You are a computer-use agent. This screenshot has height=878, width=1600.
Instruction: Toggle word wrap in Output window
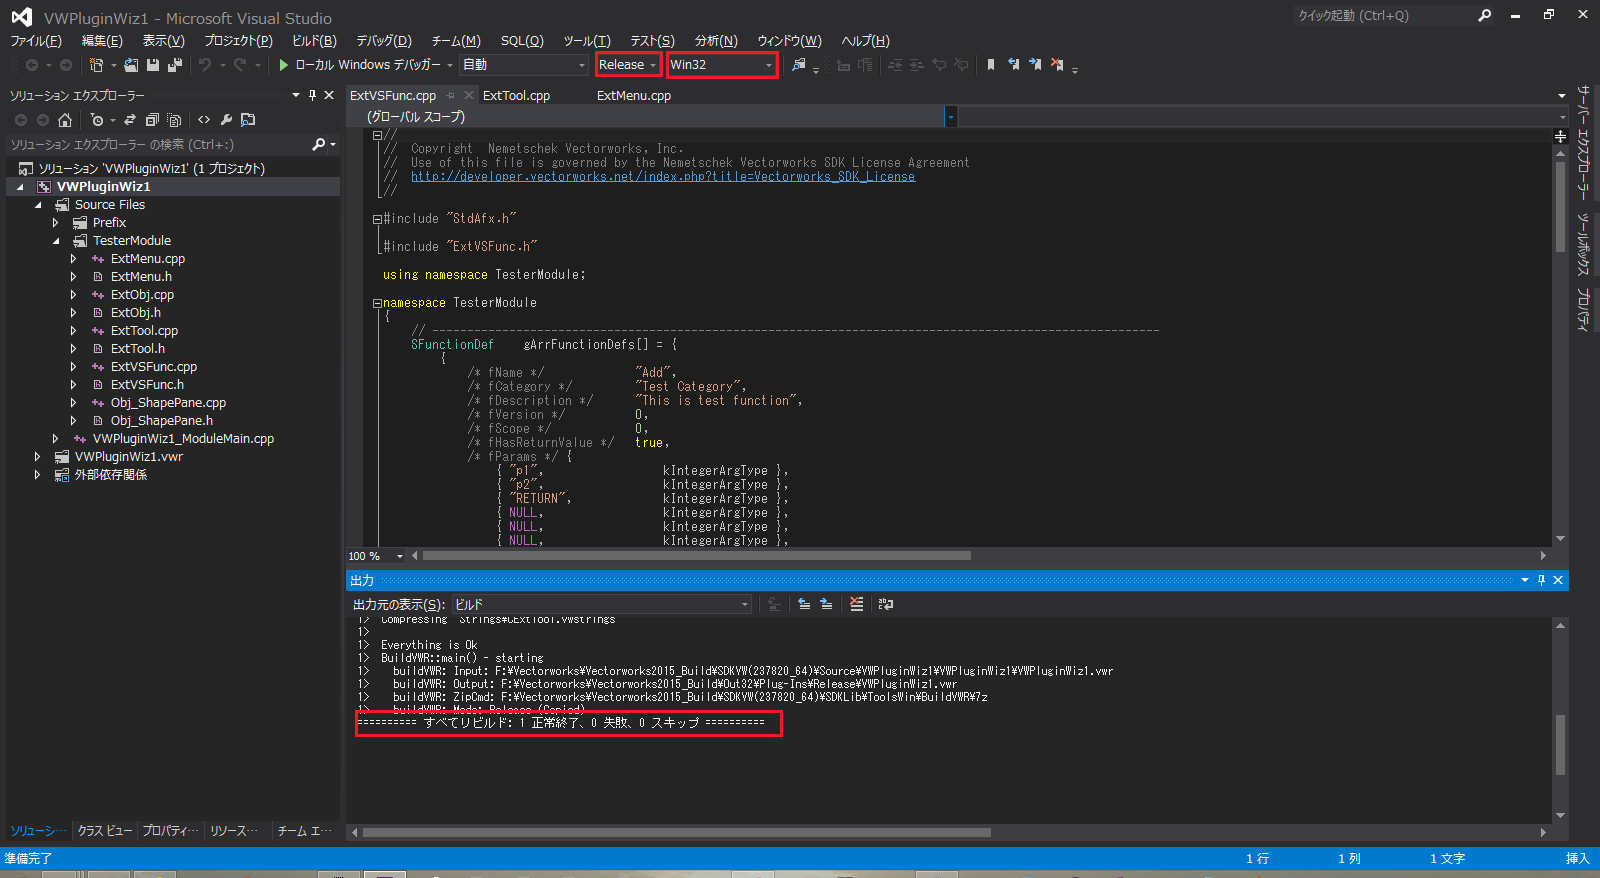[x=885, y=604]
